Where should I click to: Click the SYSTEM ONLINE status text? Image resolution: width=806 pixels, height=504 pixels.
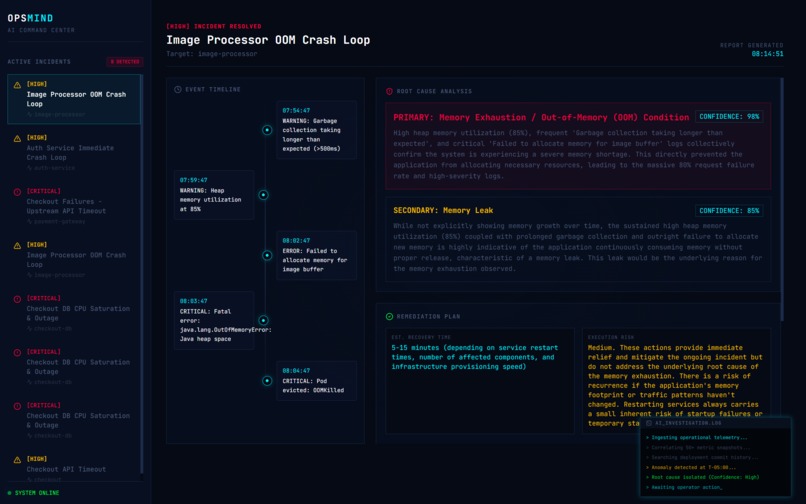[37, 493]
